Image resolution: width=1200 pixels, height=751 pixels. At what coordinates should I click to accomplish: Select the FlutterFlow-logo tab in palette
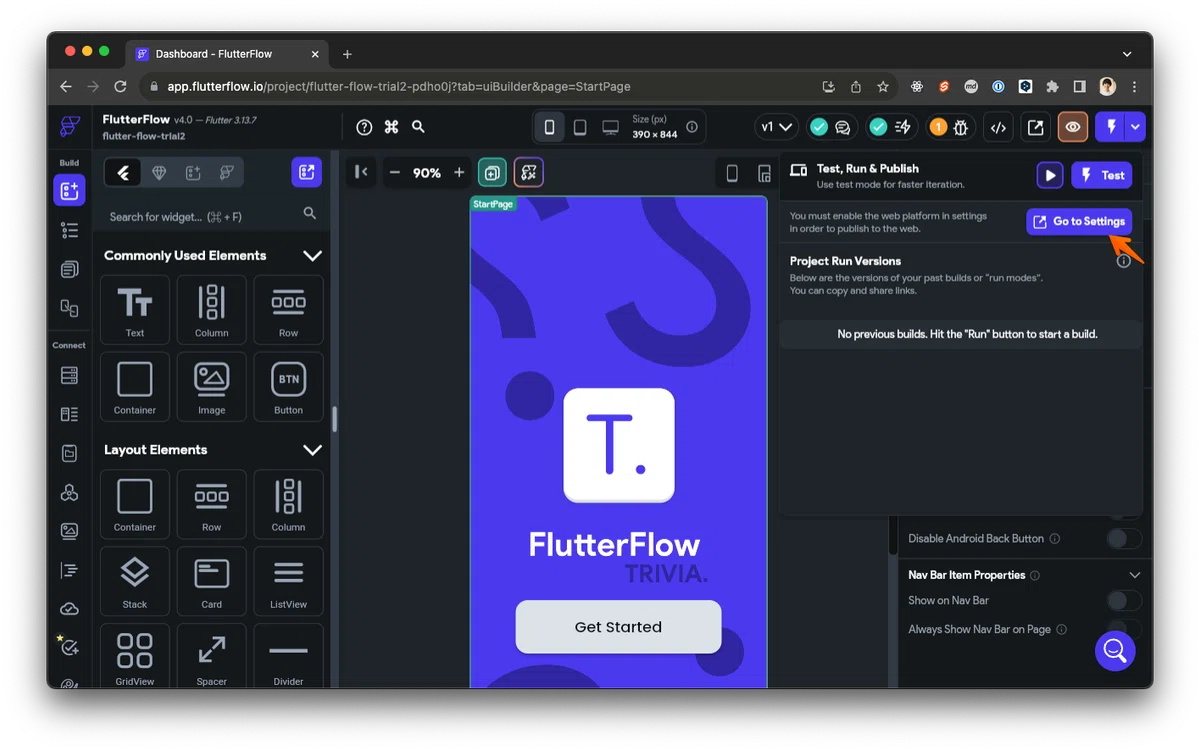227,173
